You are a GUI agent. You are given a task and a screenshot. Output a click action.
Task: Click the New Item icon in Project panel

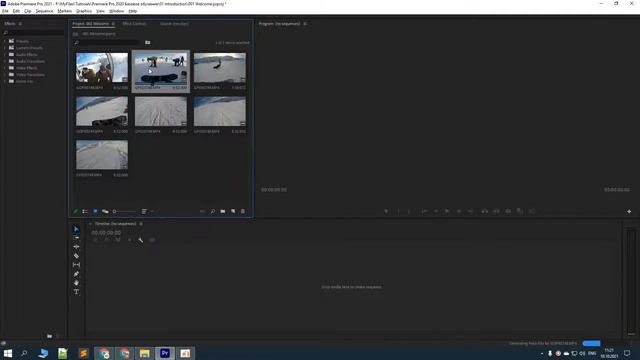(x=233, y=211)
